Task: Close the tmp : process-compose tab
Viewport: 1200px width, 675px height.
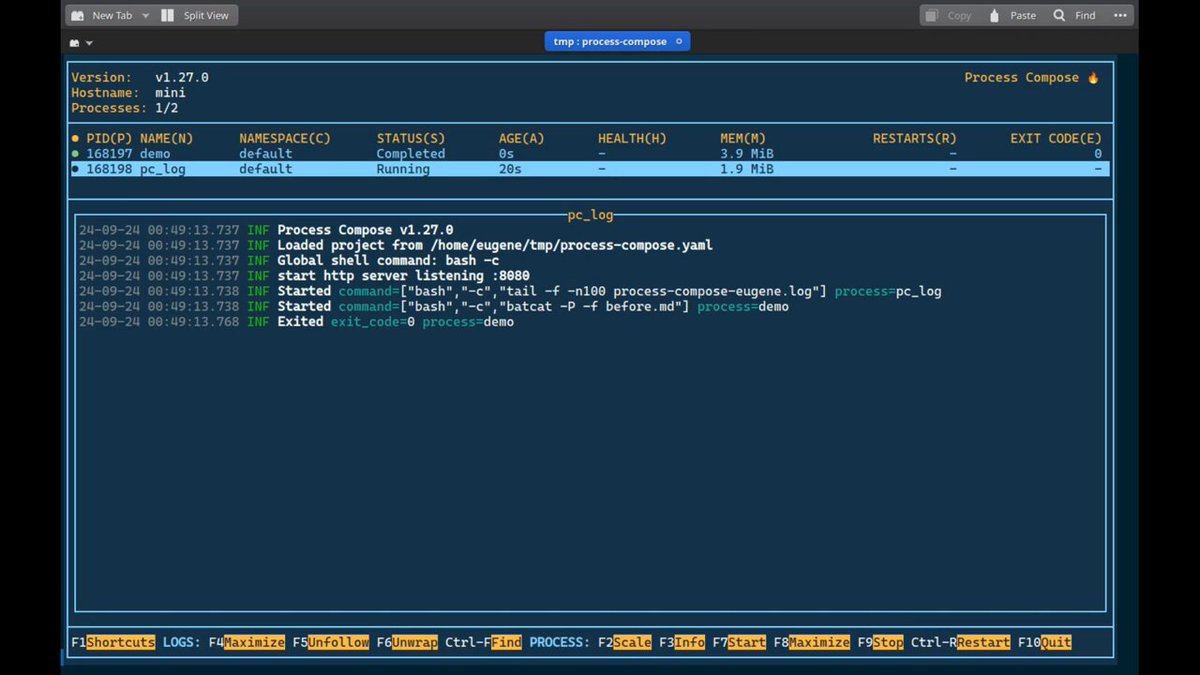Action: 679,42
